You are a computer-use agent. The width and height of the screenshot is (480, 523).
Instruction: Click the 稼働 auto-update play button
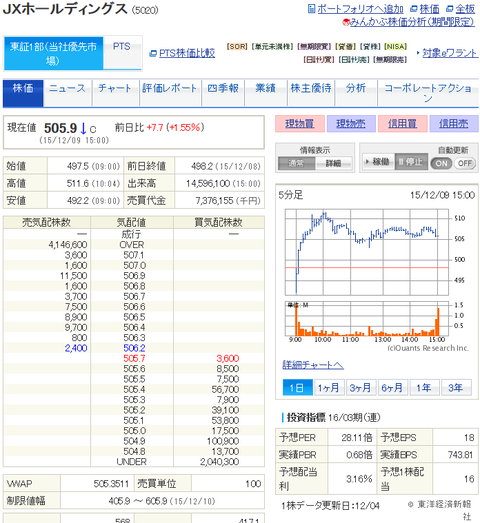pyautogui.click(x=378, y=162)
